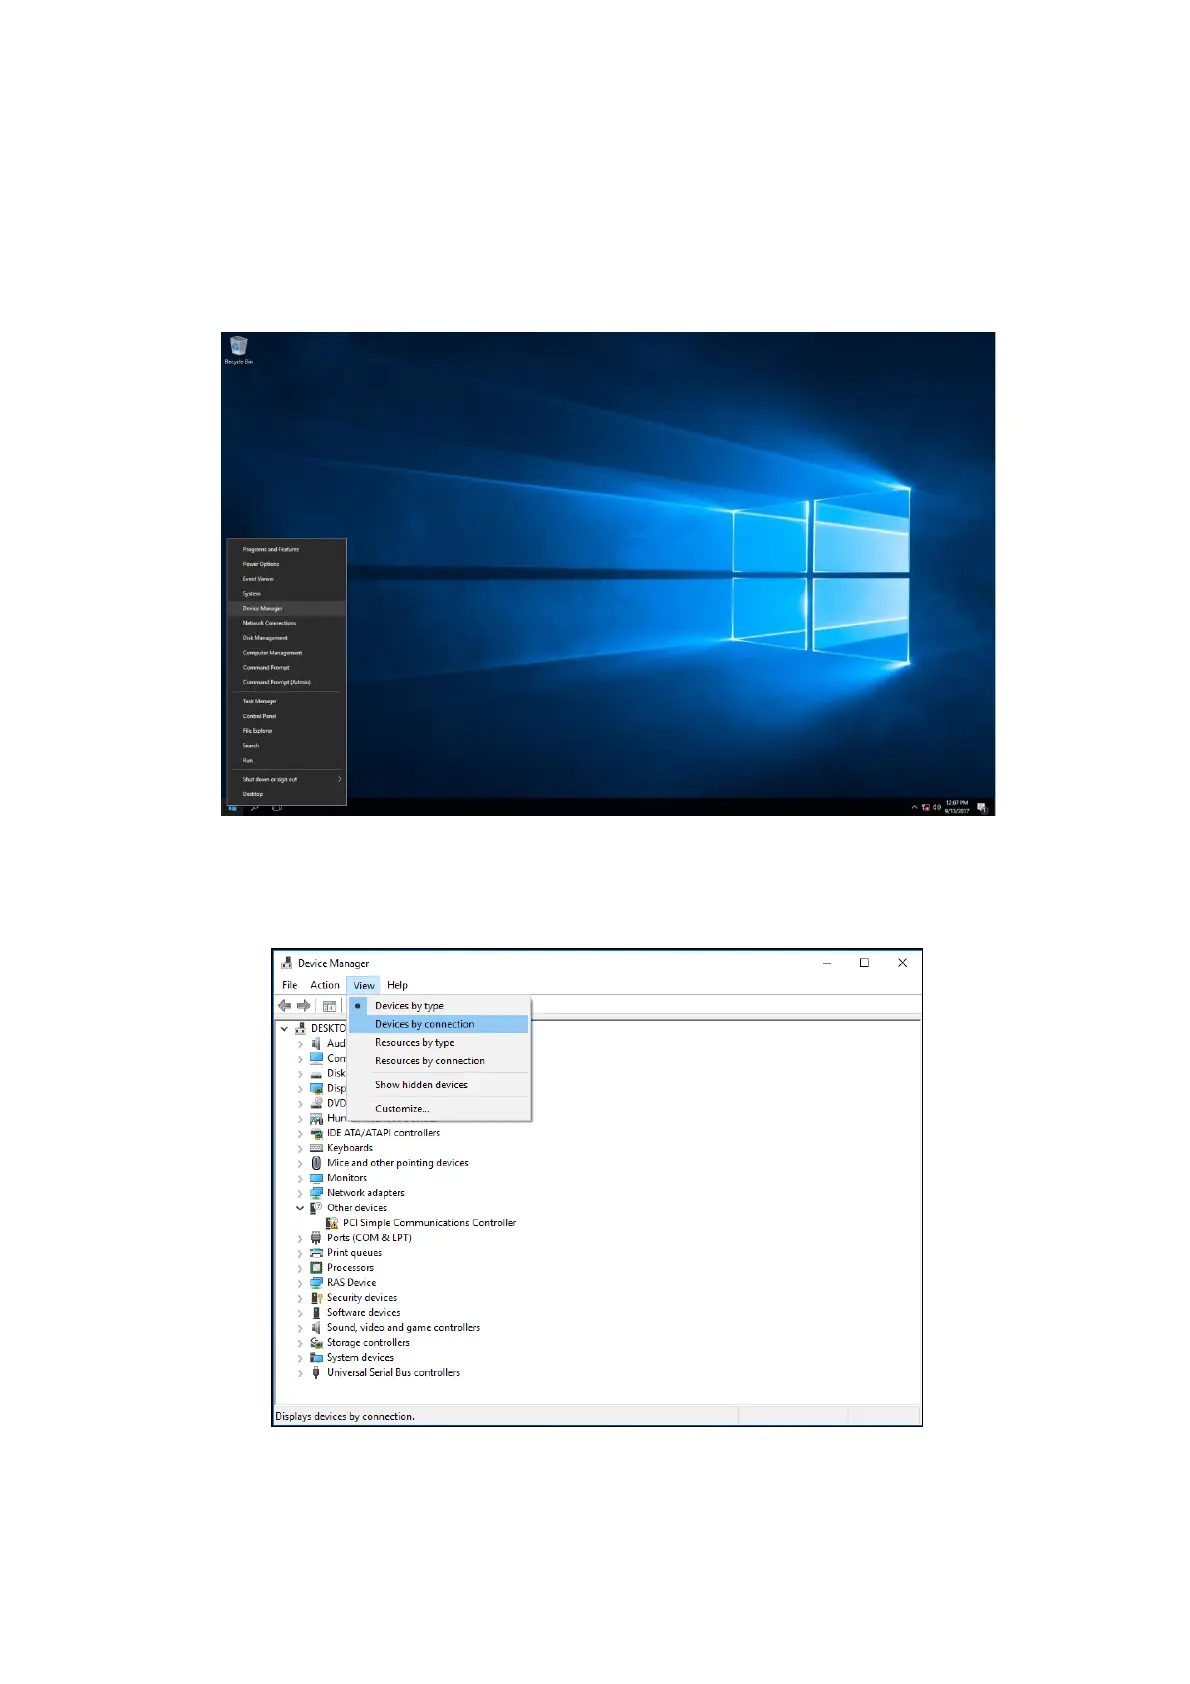The height and width of the screenshot is (1684, 1190).
Task: Open Event Viewer from Start context menu
Action: (287, 579)
